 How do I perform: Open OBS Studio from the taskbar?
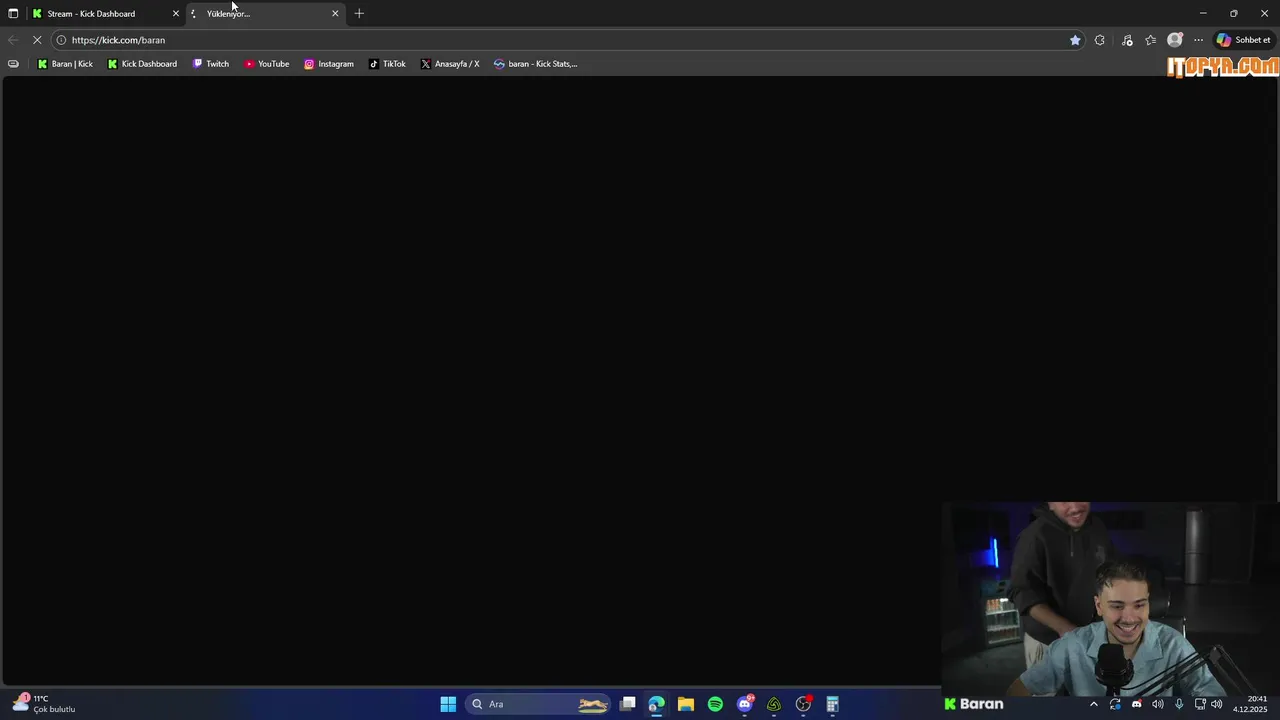click(803, 704)
